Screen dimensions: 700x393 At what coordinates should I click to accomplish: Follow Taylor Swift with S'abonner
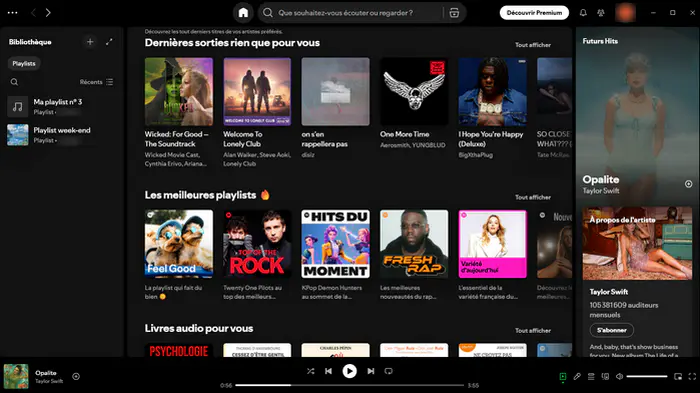tap(612, 330)
